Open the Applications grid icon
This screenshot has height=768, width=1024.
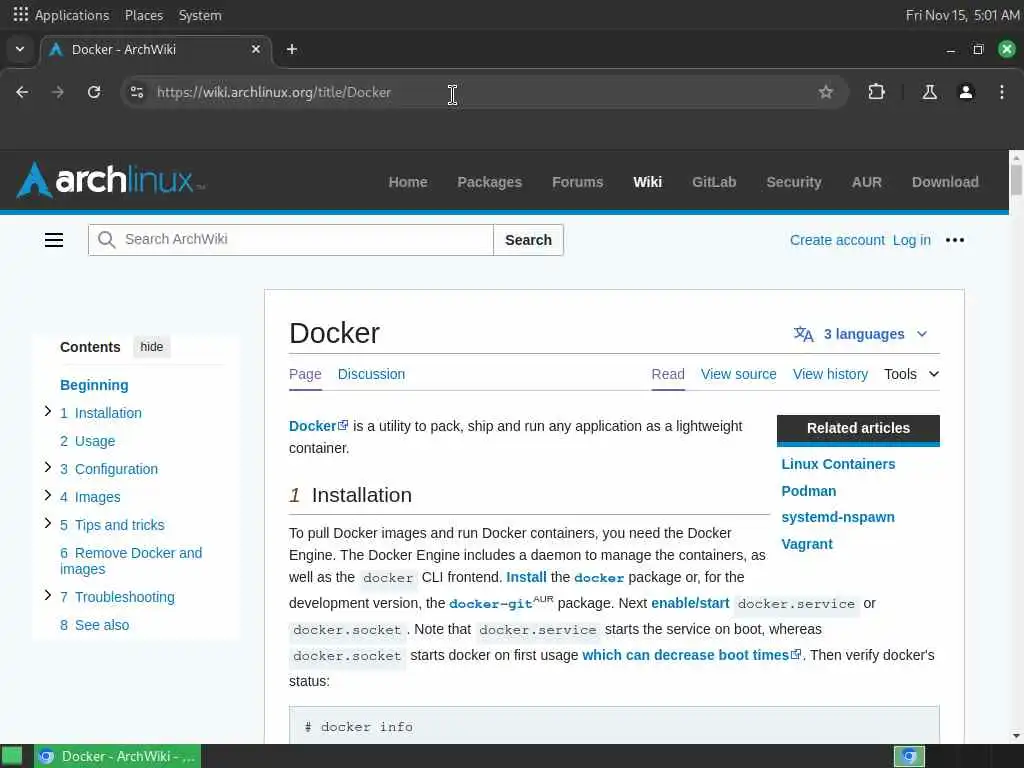[21, 14]
